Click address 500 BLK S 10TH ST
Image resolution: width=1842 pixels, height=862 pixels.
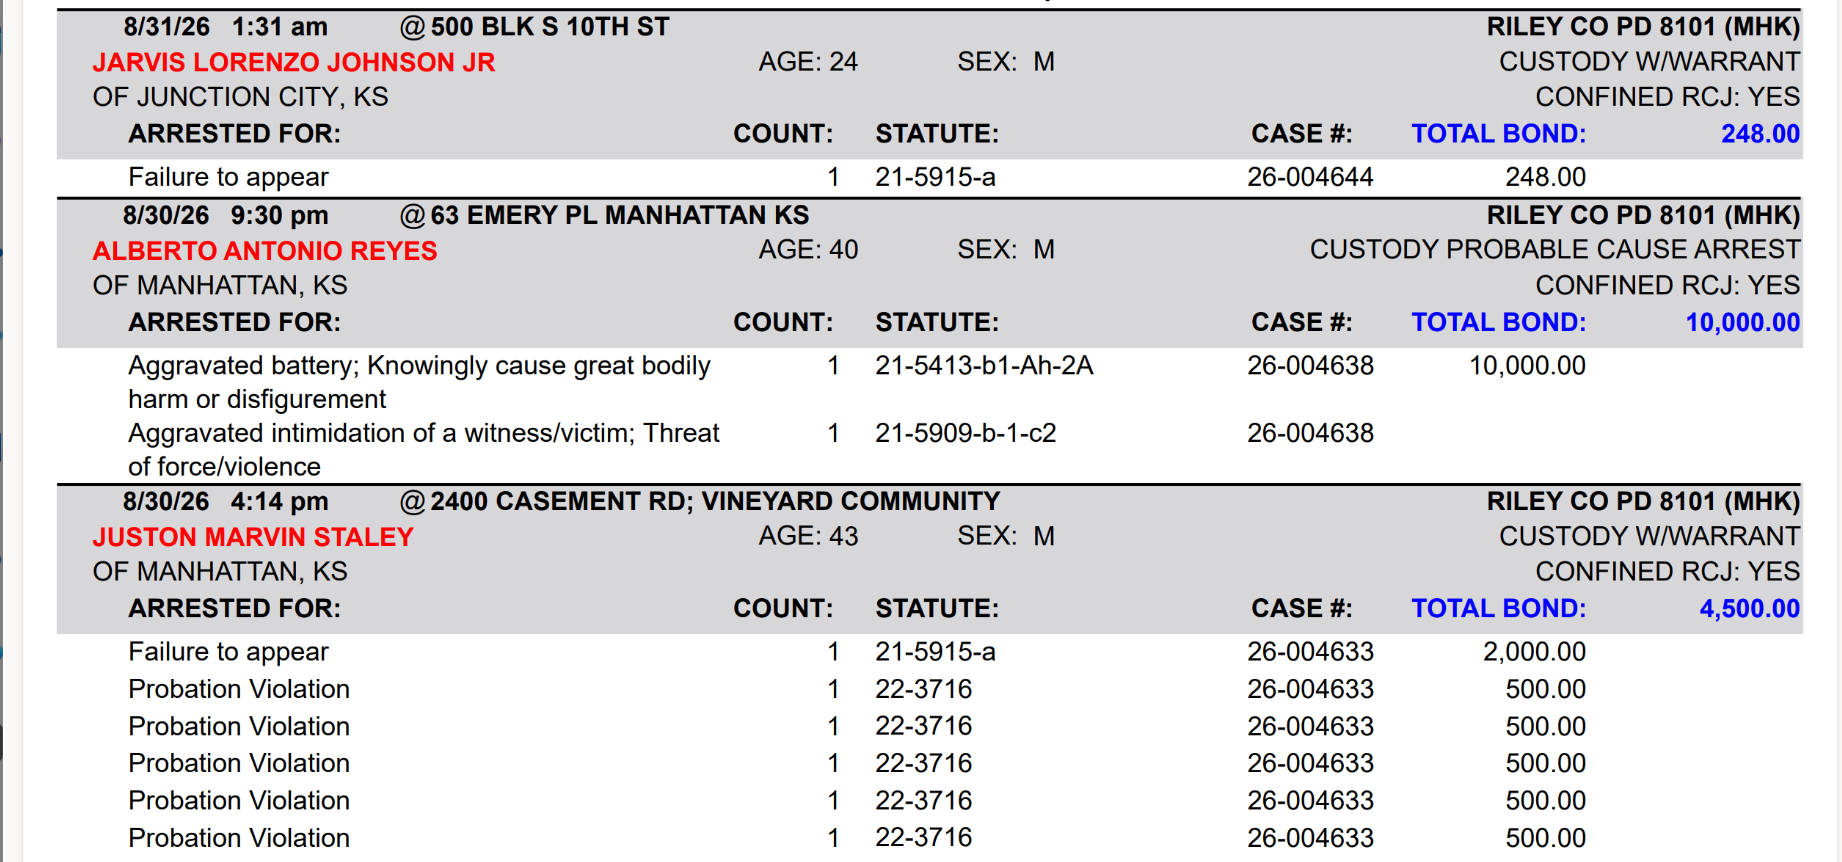pyautogui.click(x=550, y=27)
